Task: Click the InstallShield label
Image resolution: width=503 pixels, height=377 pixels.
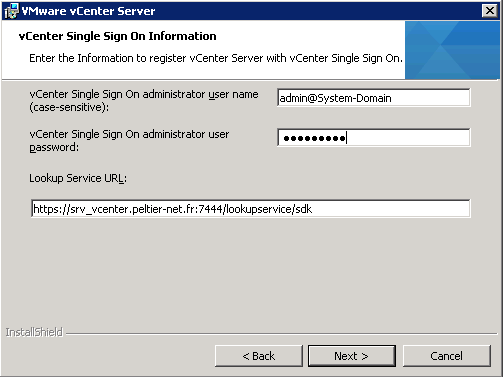Action: (x=34, y=332)
